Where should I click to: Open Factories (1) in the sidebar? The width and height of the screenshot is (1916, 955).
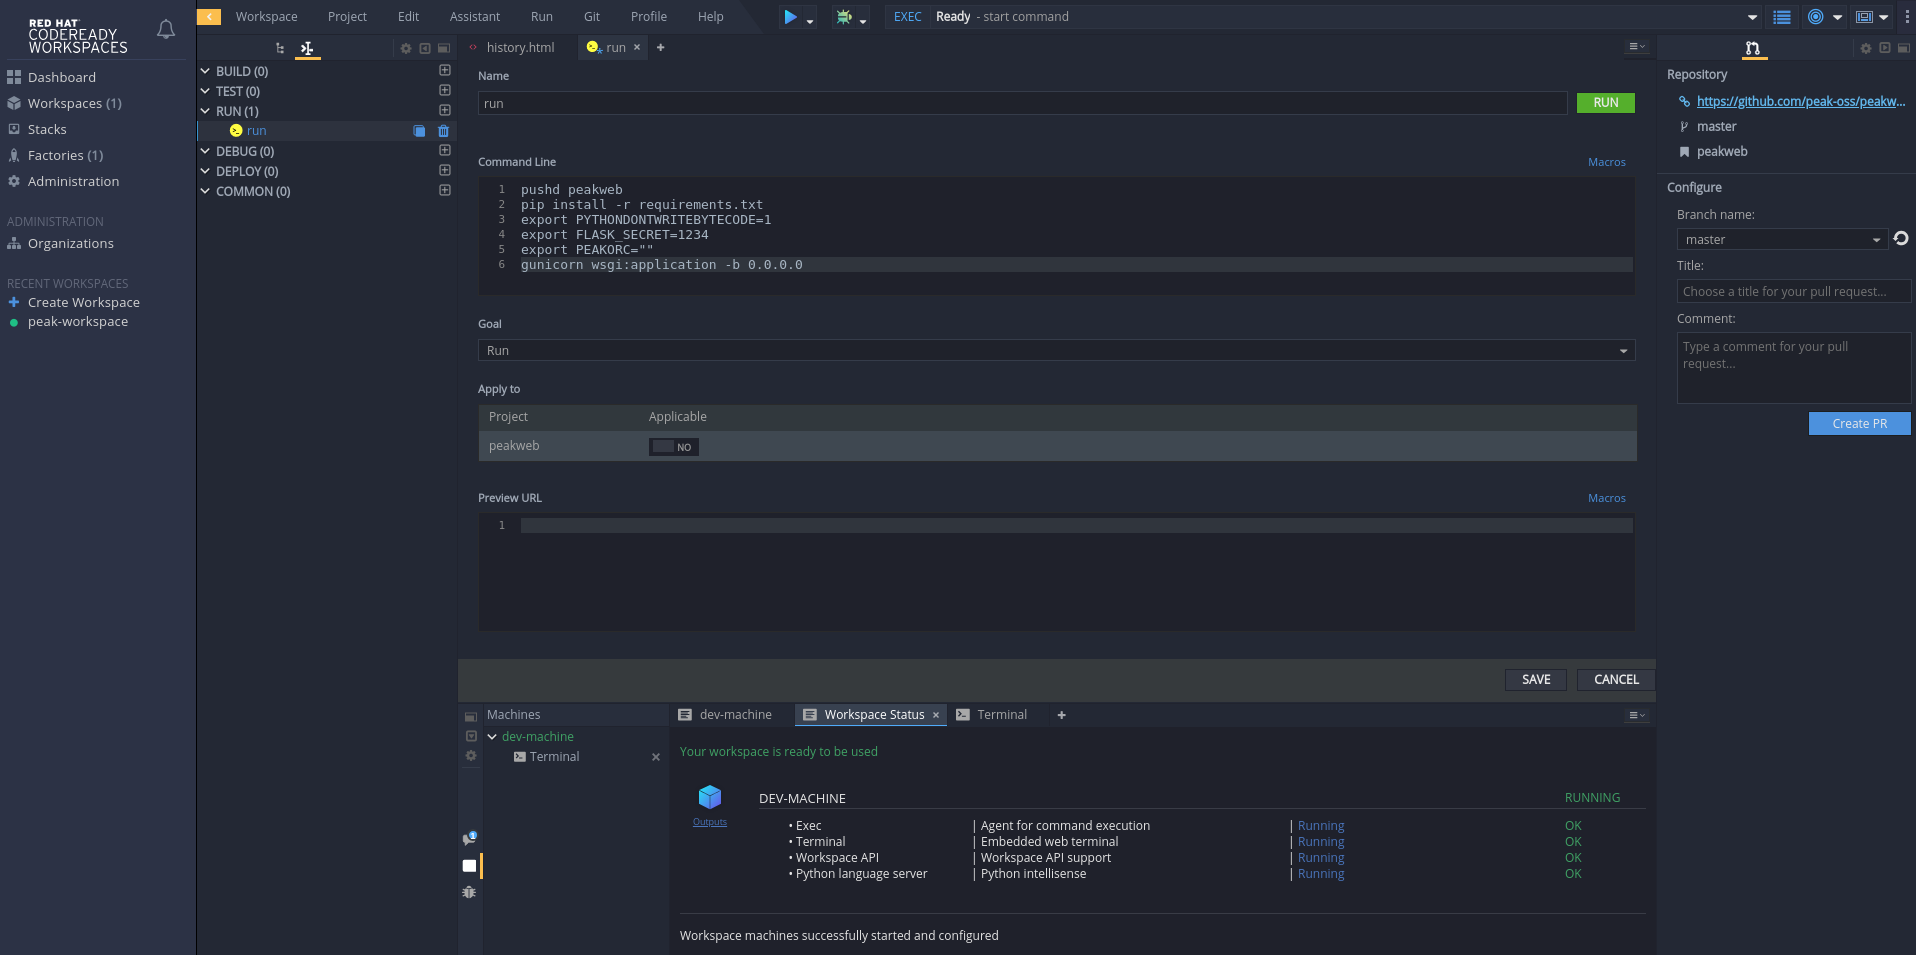(65, 156)
